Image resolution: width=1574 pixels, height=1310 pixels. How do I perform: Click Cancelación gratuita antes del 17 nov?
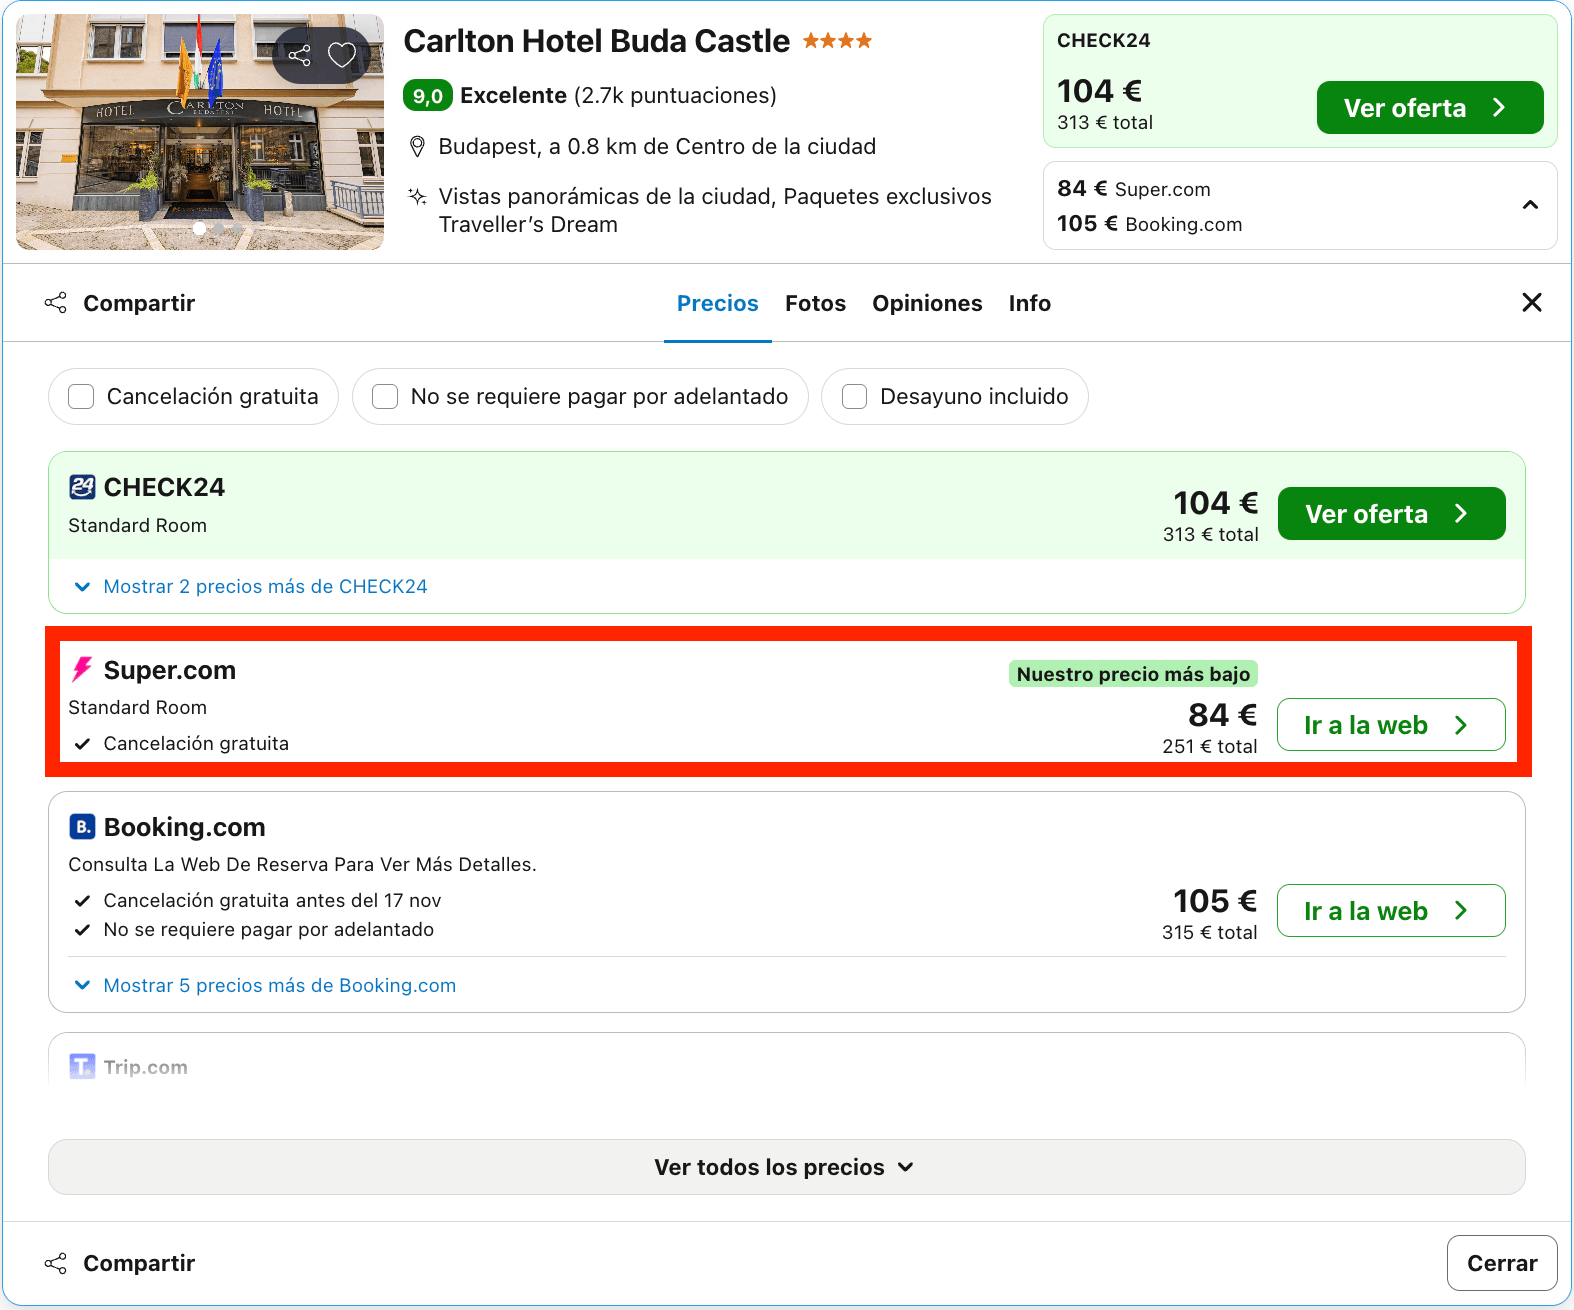pyautogui.click(x=272, y=901)
